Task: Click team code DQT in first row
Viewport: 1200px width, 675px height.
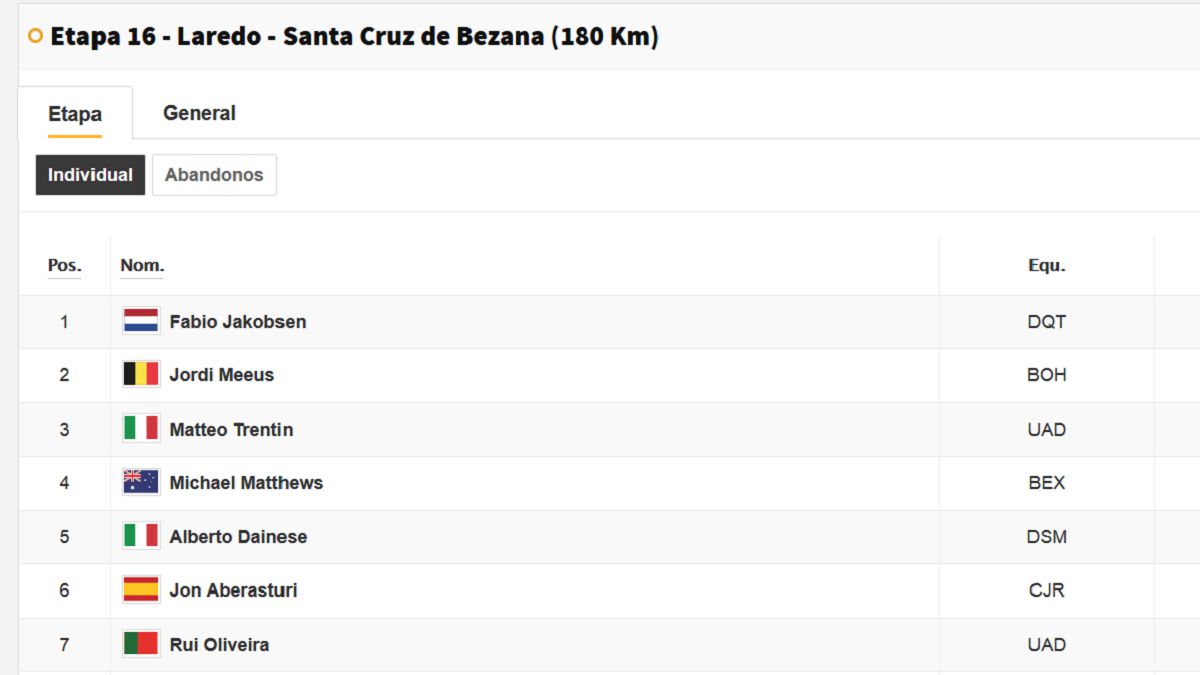Action: coord(1047,322)
